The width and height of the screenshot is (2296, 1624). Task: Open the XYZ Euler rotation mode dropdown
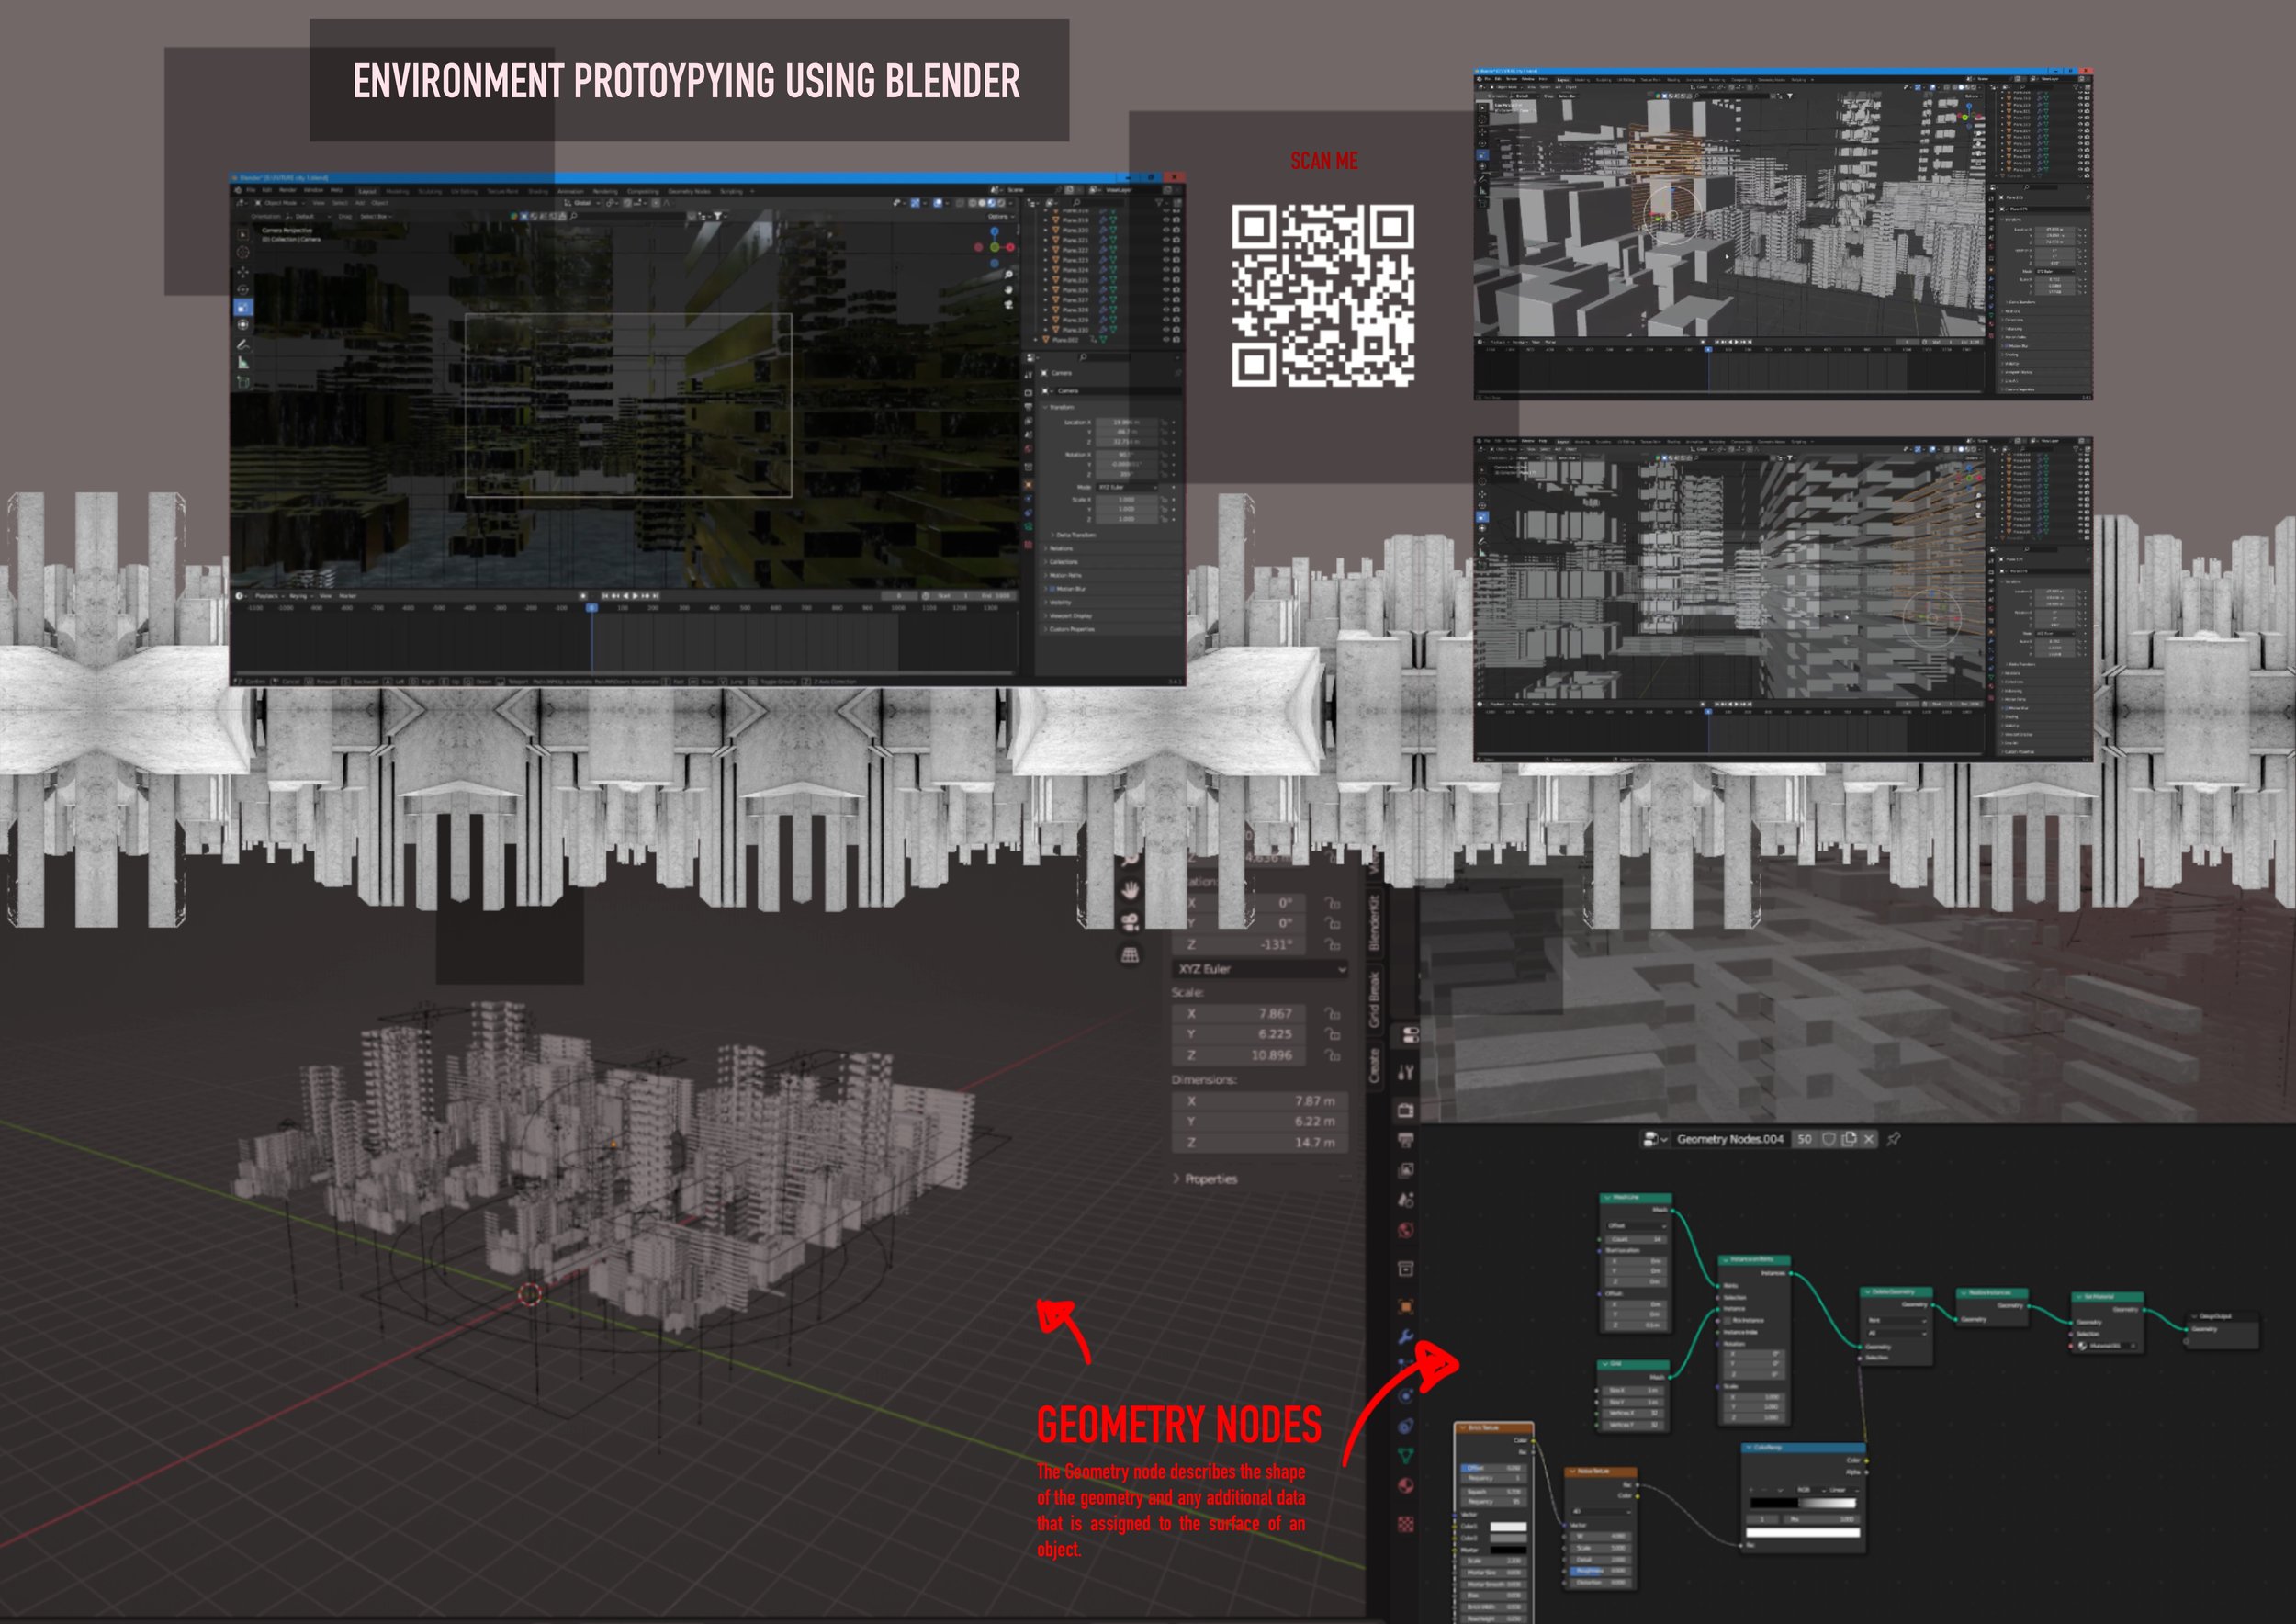point(1259,969)
